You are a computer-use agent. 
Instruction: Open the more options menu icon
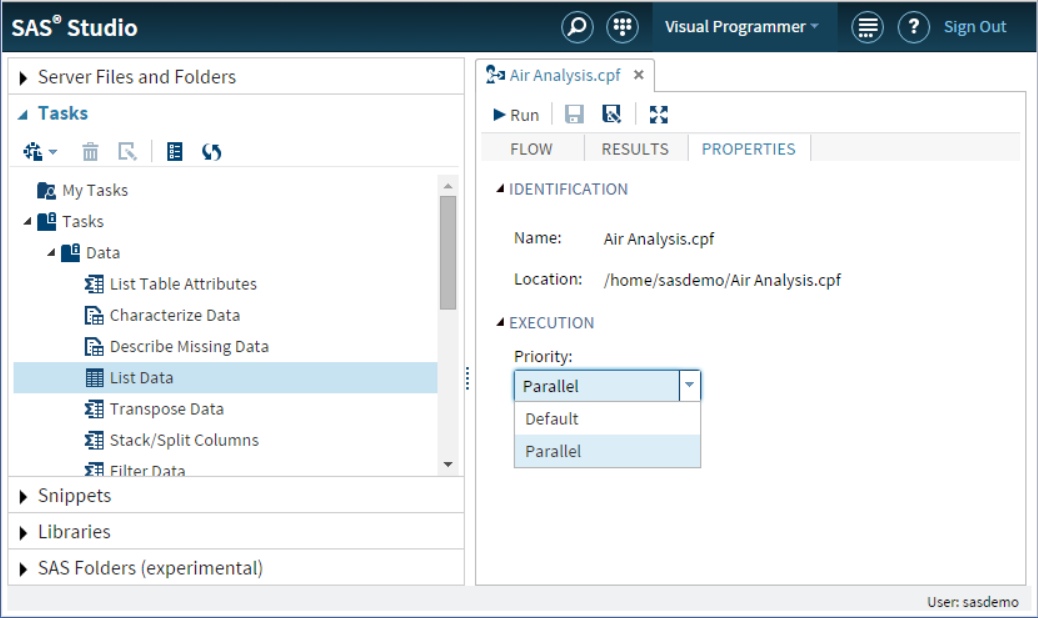pos(867,27)
